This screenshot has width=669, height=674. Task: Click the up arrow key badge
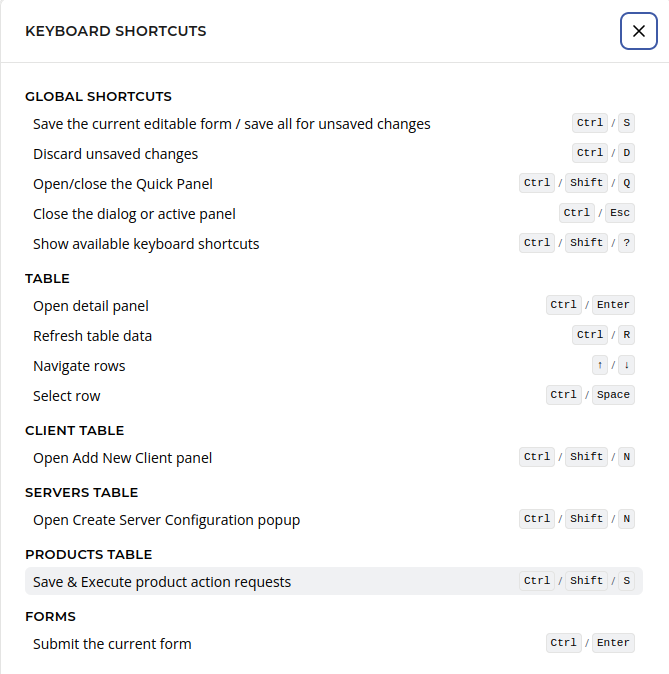(600, 365)
